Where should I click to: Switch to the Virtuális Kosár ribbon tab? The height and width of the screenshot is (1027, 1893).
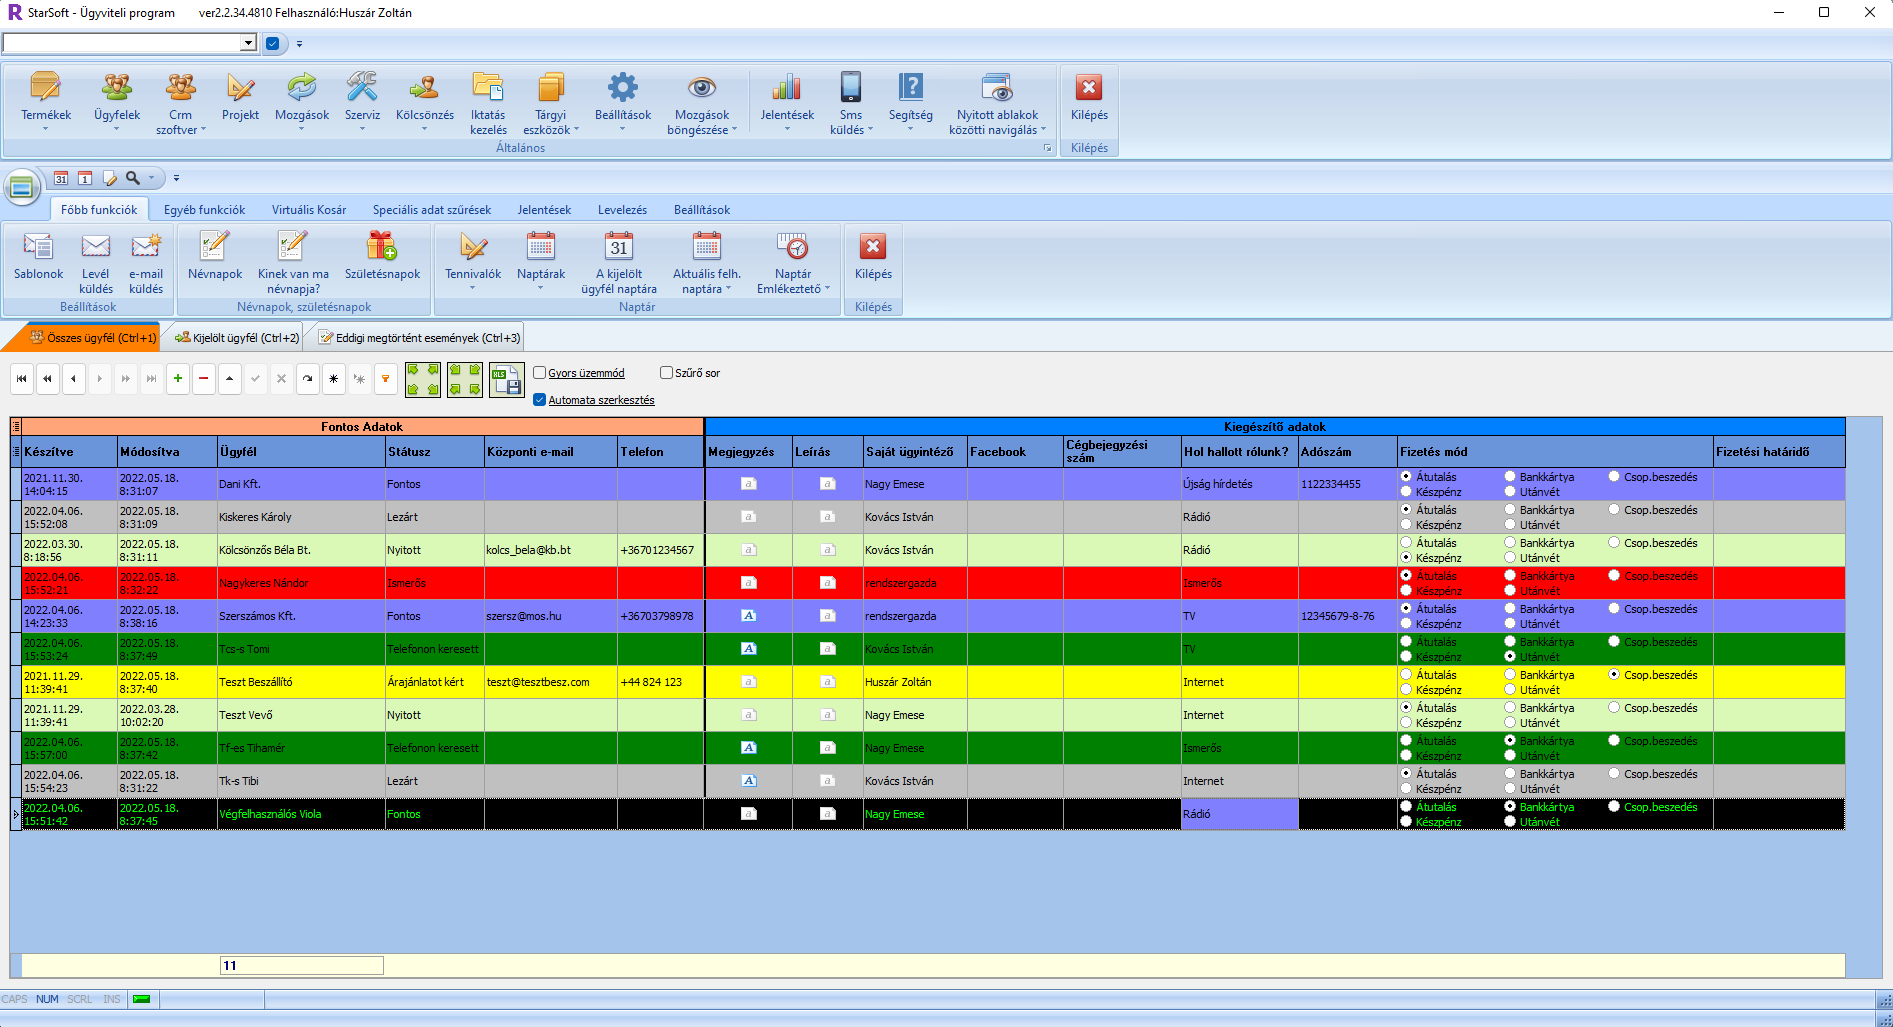tap(309, 210)
